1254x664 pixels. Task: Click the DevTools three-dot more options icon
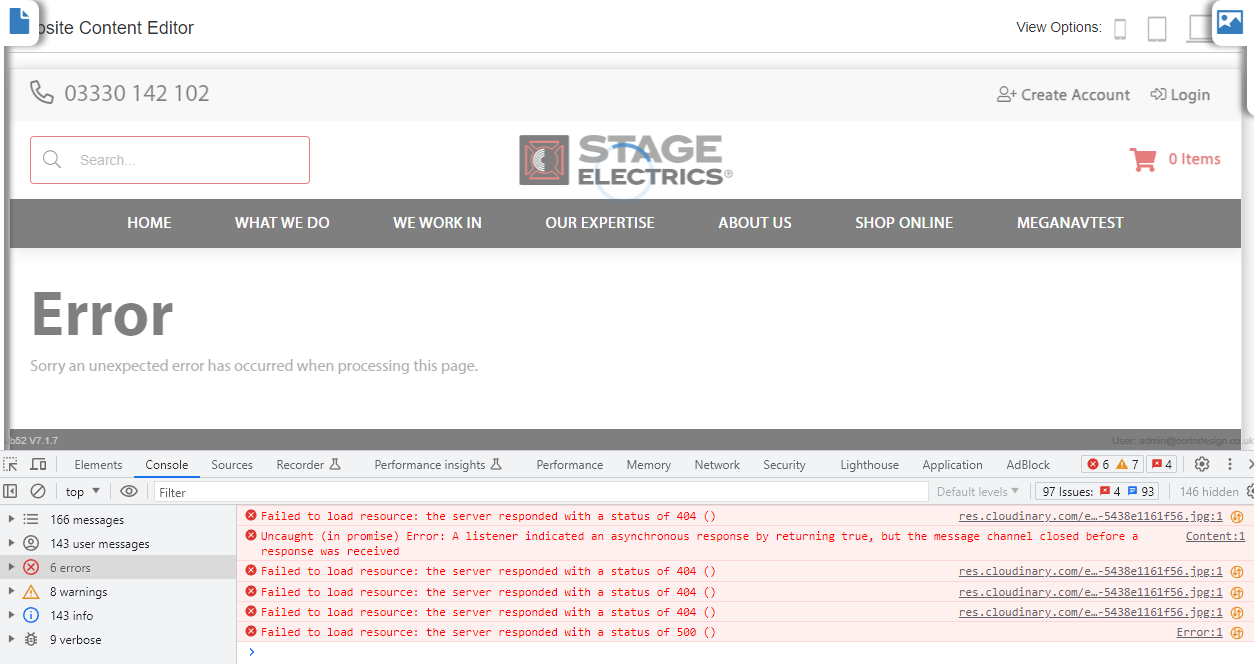1228,464
